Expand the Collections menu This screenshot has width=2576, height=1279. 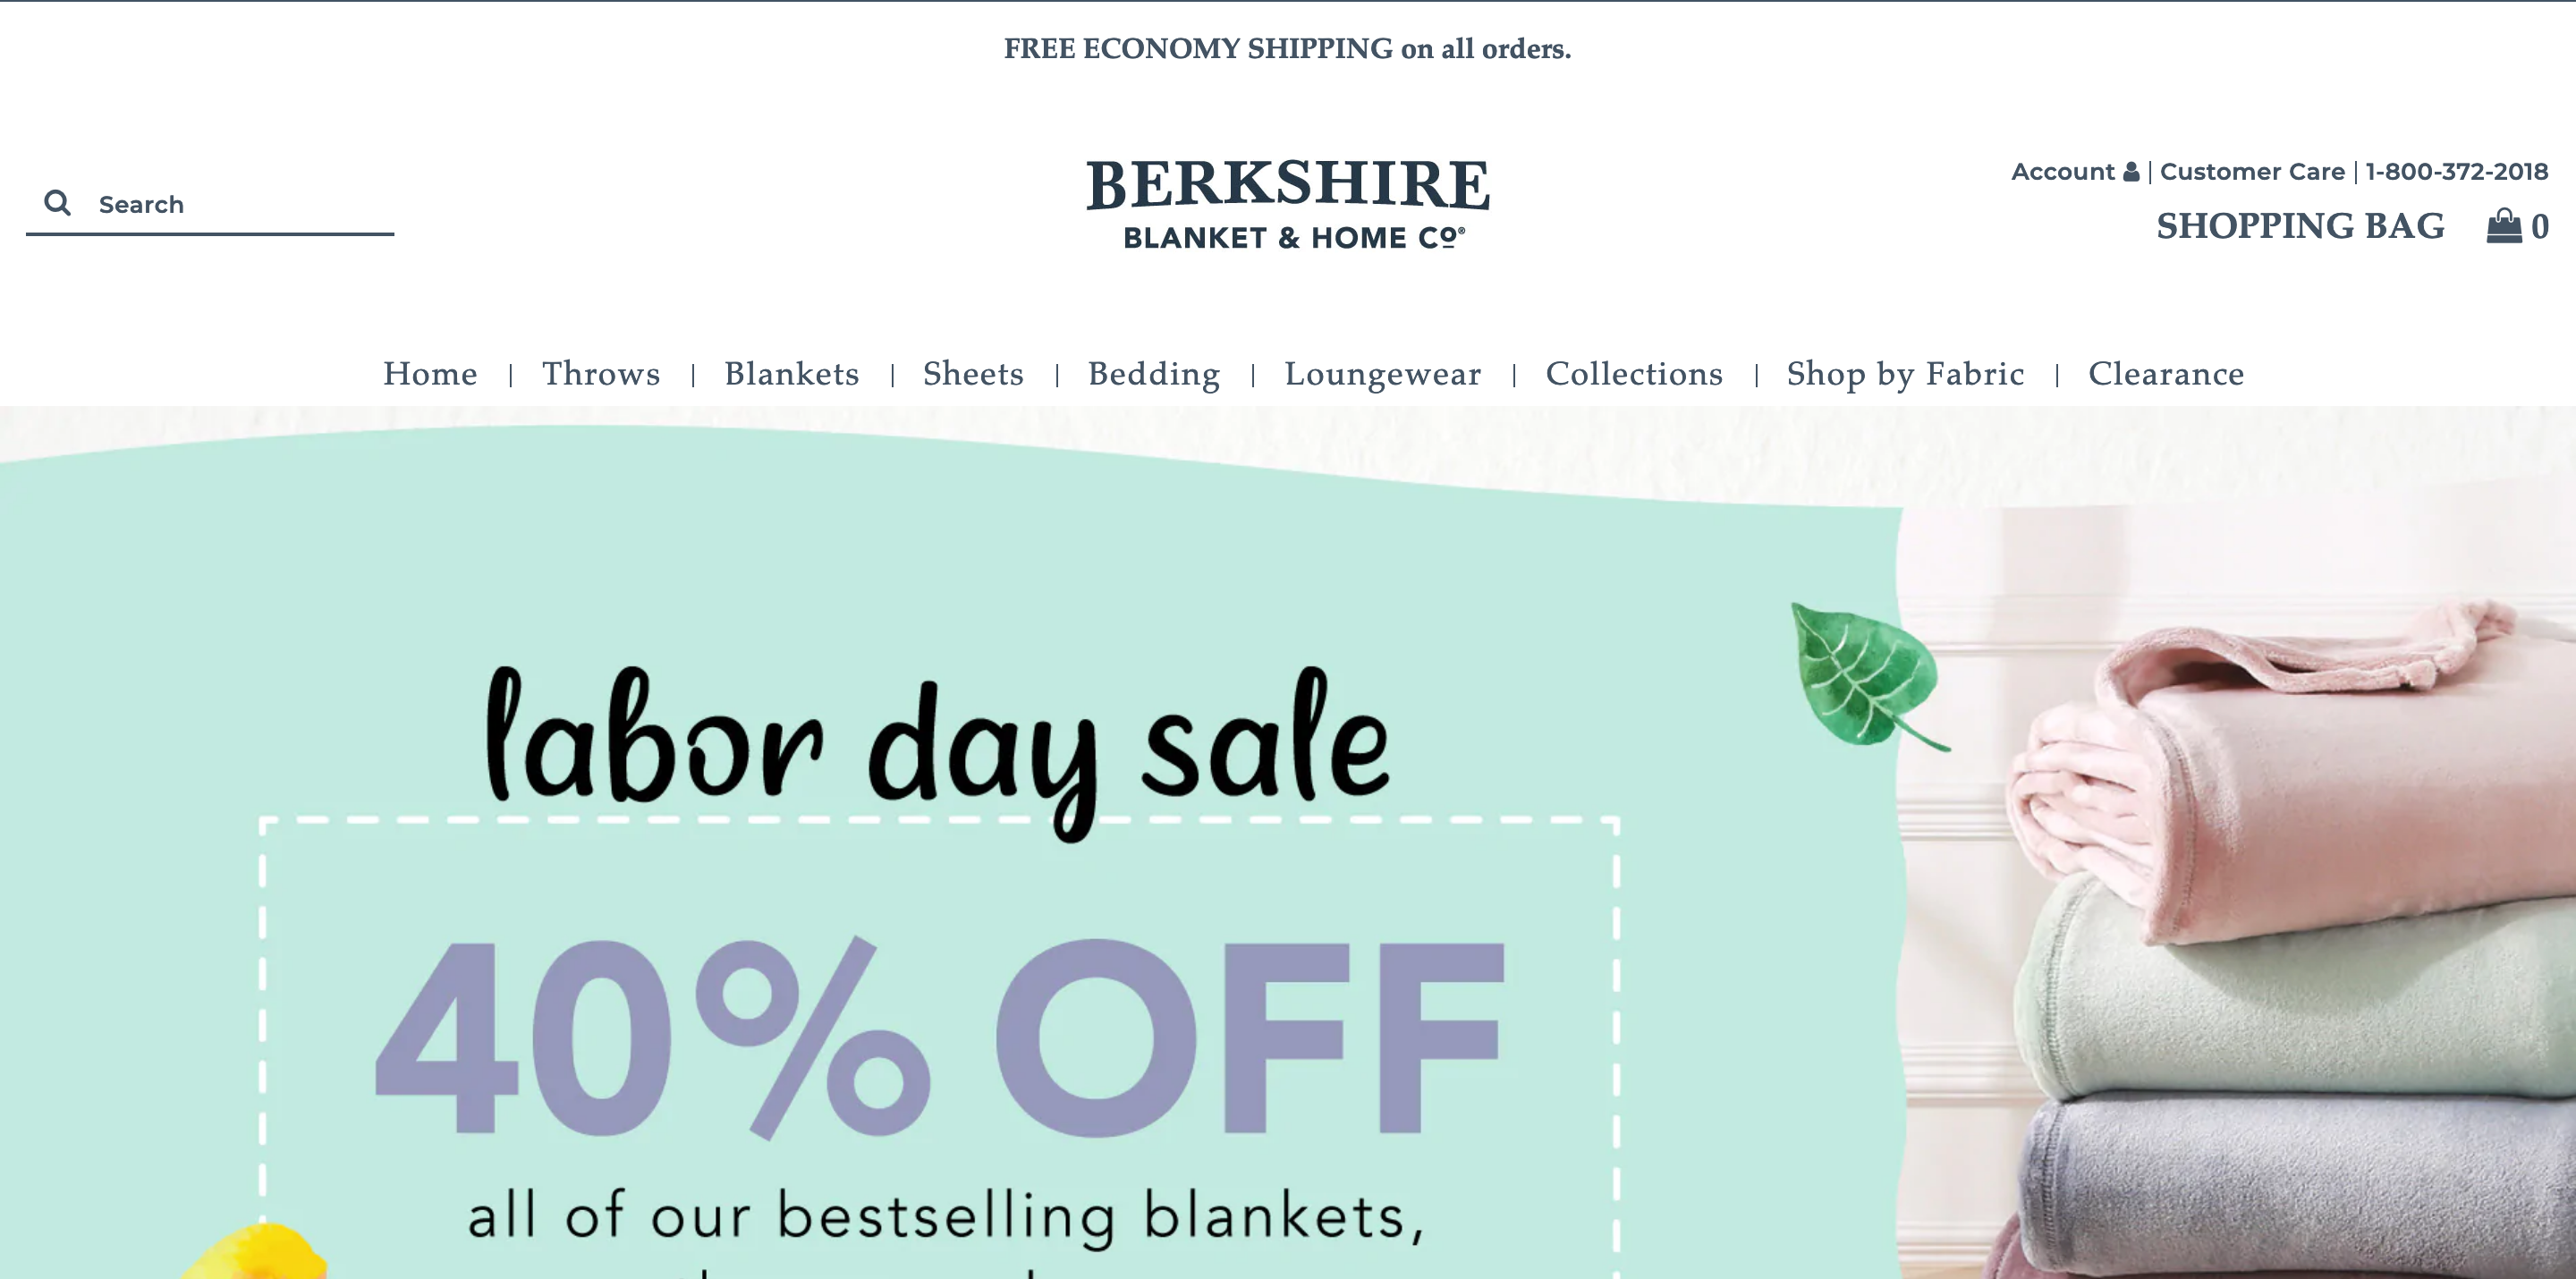point(1634,374)
